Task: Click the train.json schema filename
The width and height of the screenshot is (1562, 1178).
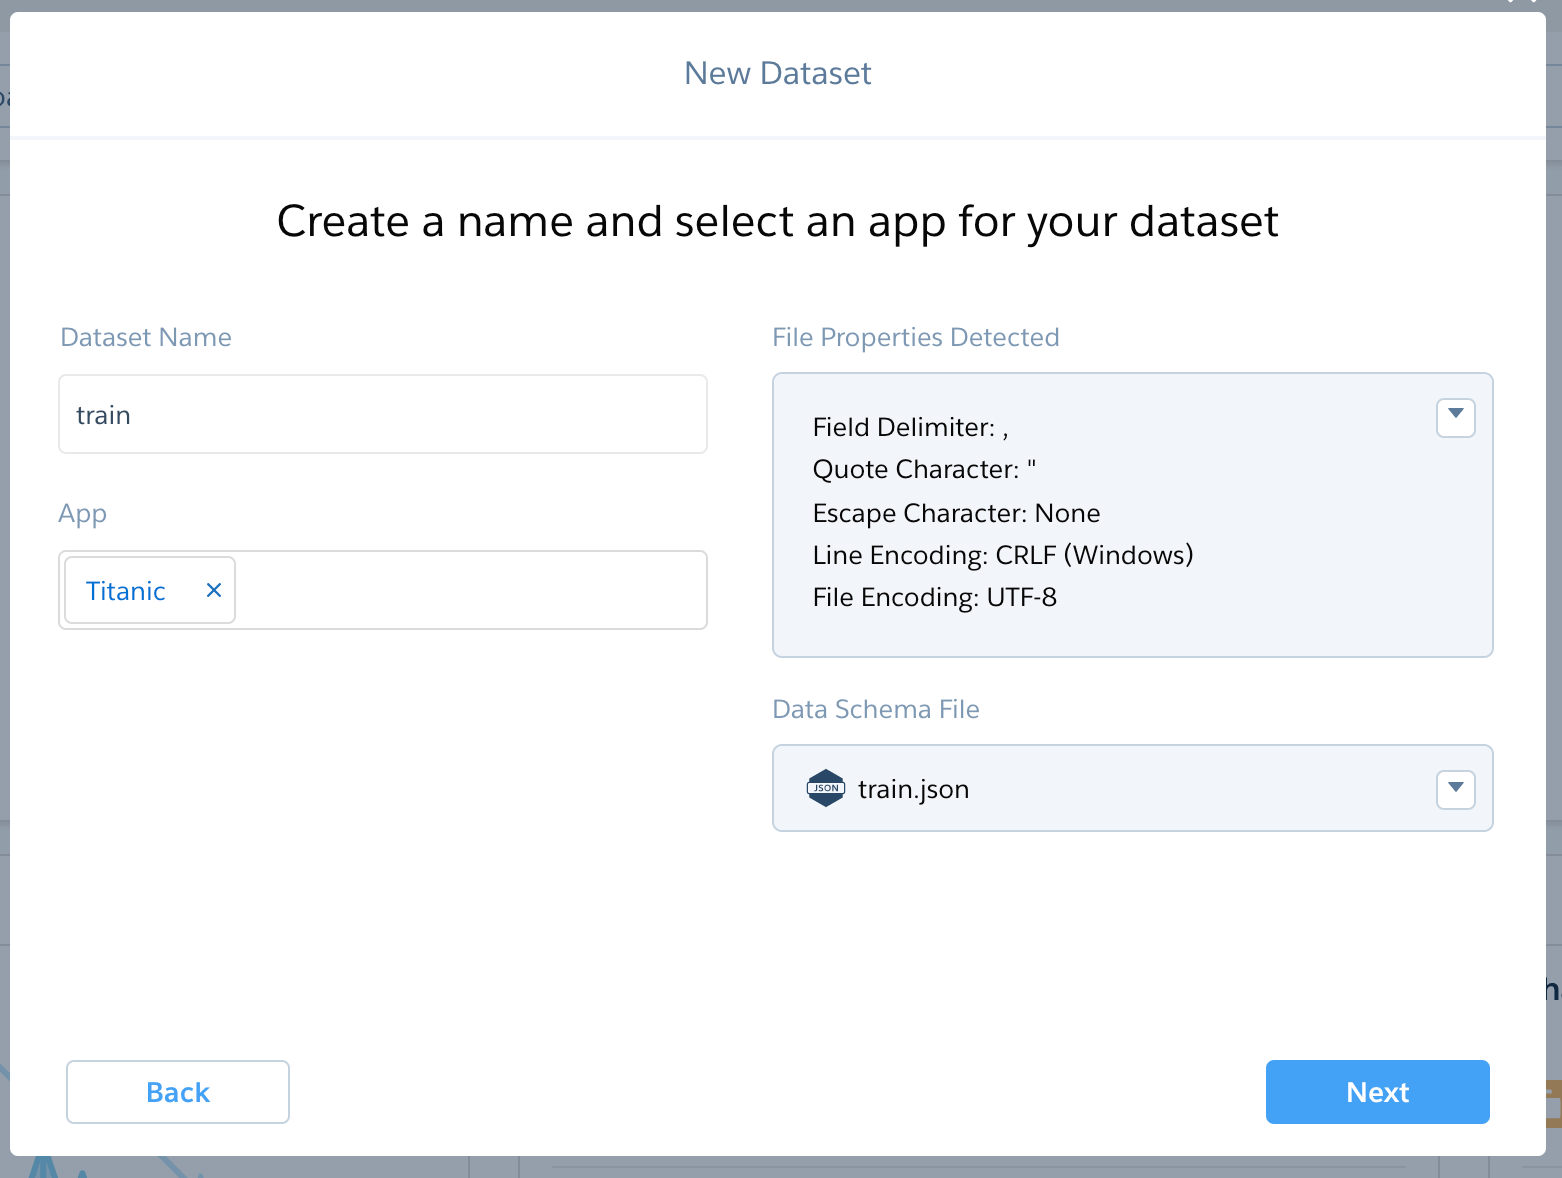Action: click(x=913, y=789)
